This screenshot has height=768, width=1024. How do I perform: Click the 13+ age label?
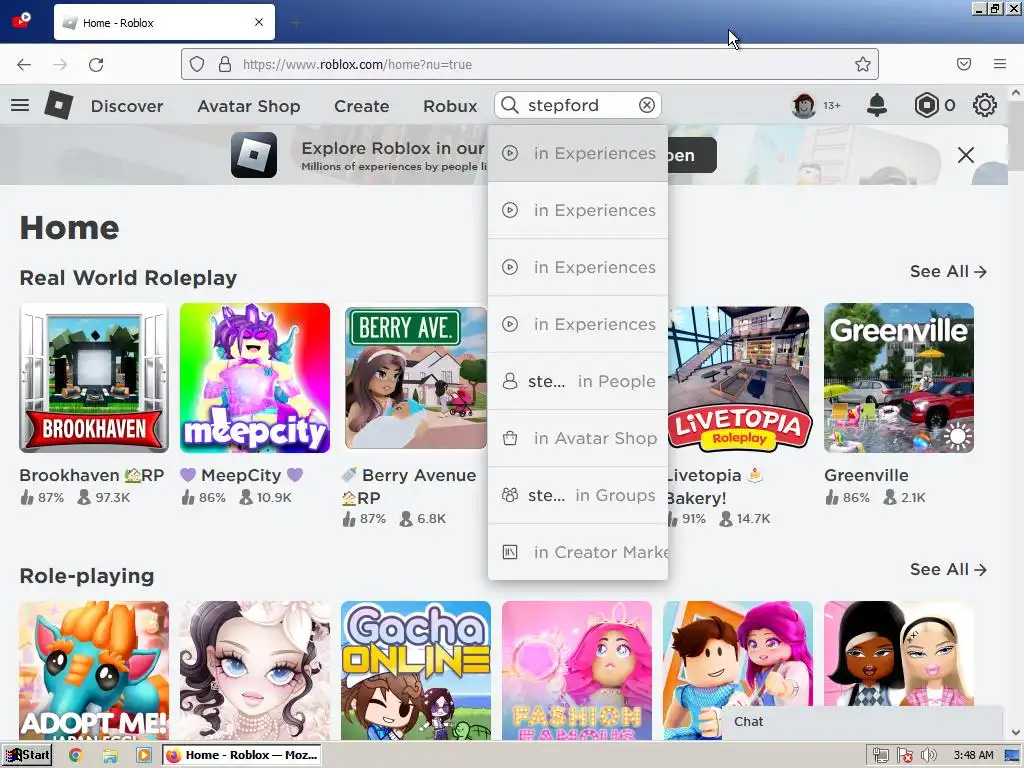832,105
